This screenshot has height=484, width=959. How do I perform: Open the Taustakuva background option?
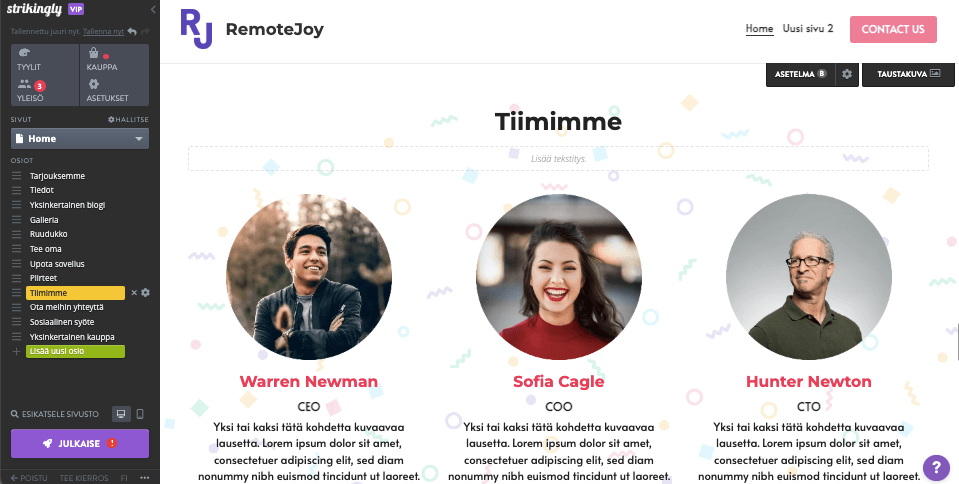tap(908, 74)
